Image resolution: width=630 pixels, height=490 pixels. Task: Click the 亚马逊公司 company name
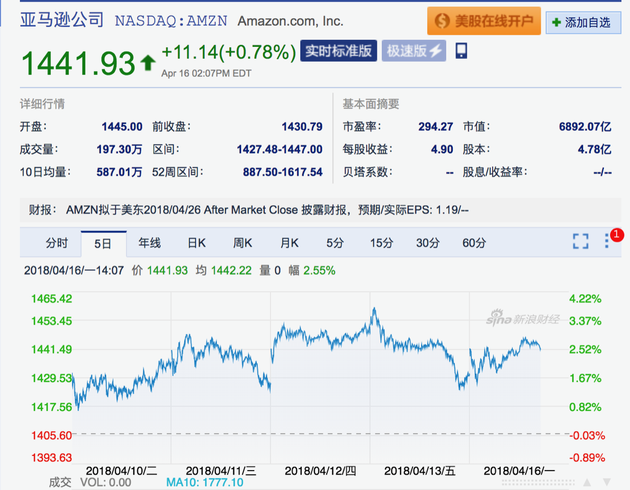point(62,20)
